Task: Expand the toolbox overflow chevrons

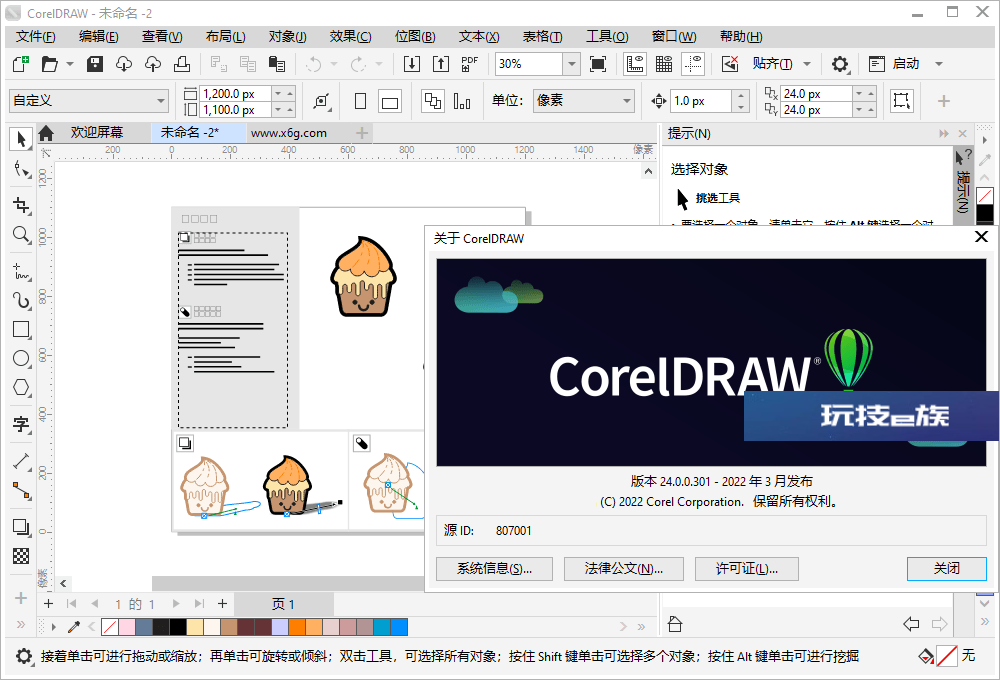Action: (x=21, y=625)
